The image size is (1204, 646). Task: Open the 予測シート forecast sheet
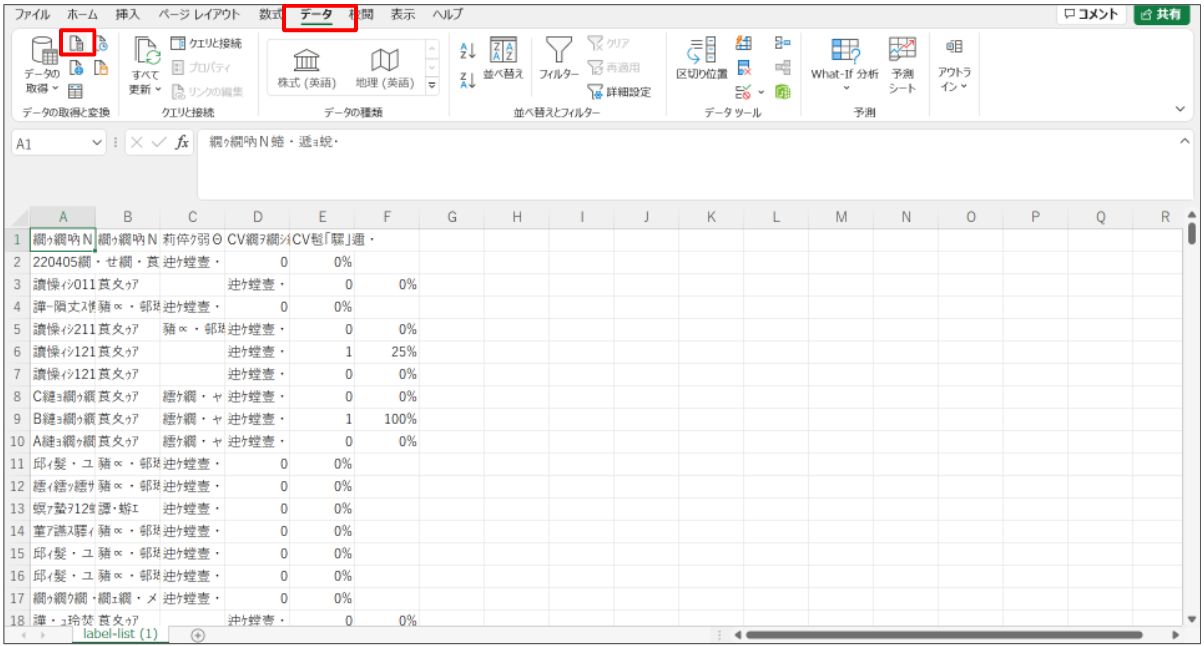[902, 66]
